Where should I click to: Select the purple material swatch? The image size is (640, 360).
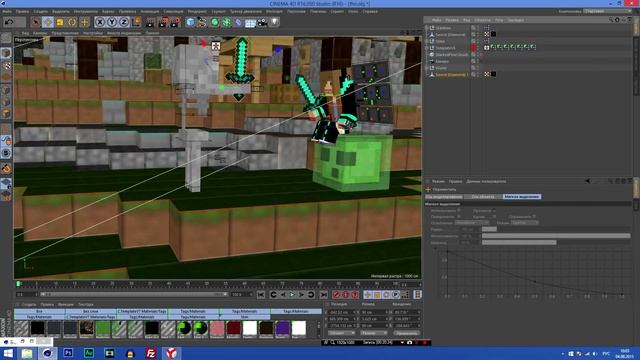click(282, 329)
